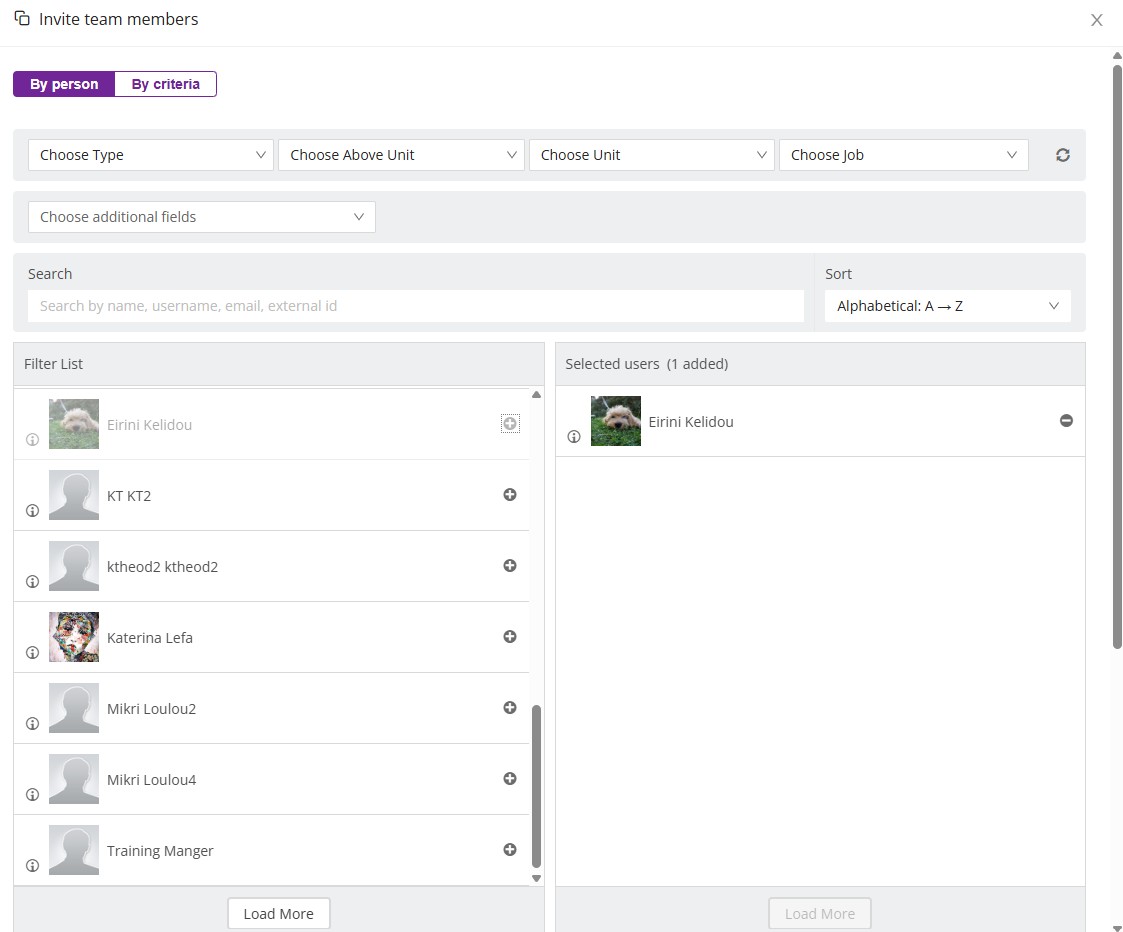Click the name 'Mikri Loulou2'
The image size is (1123, 932).
(151, 708)
